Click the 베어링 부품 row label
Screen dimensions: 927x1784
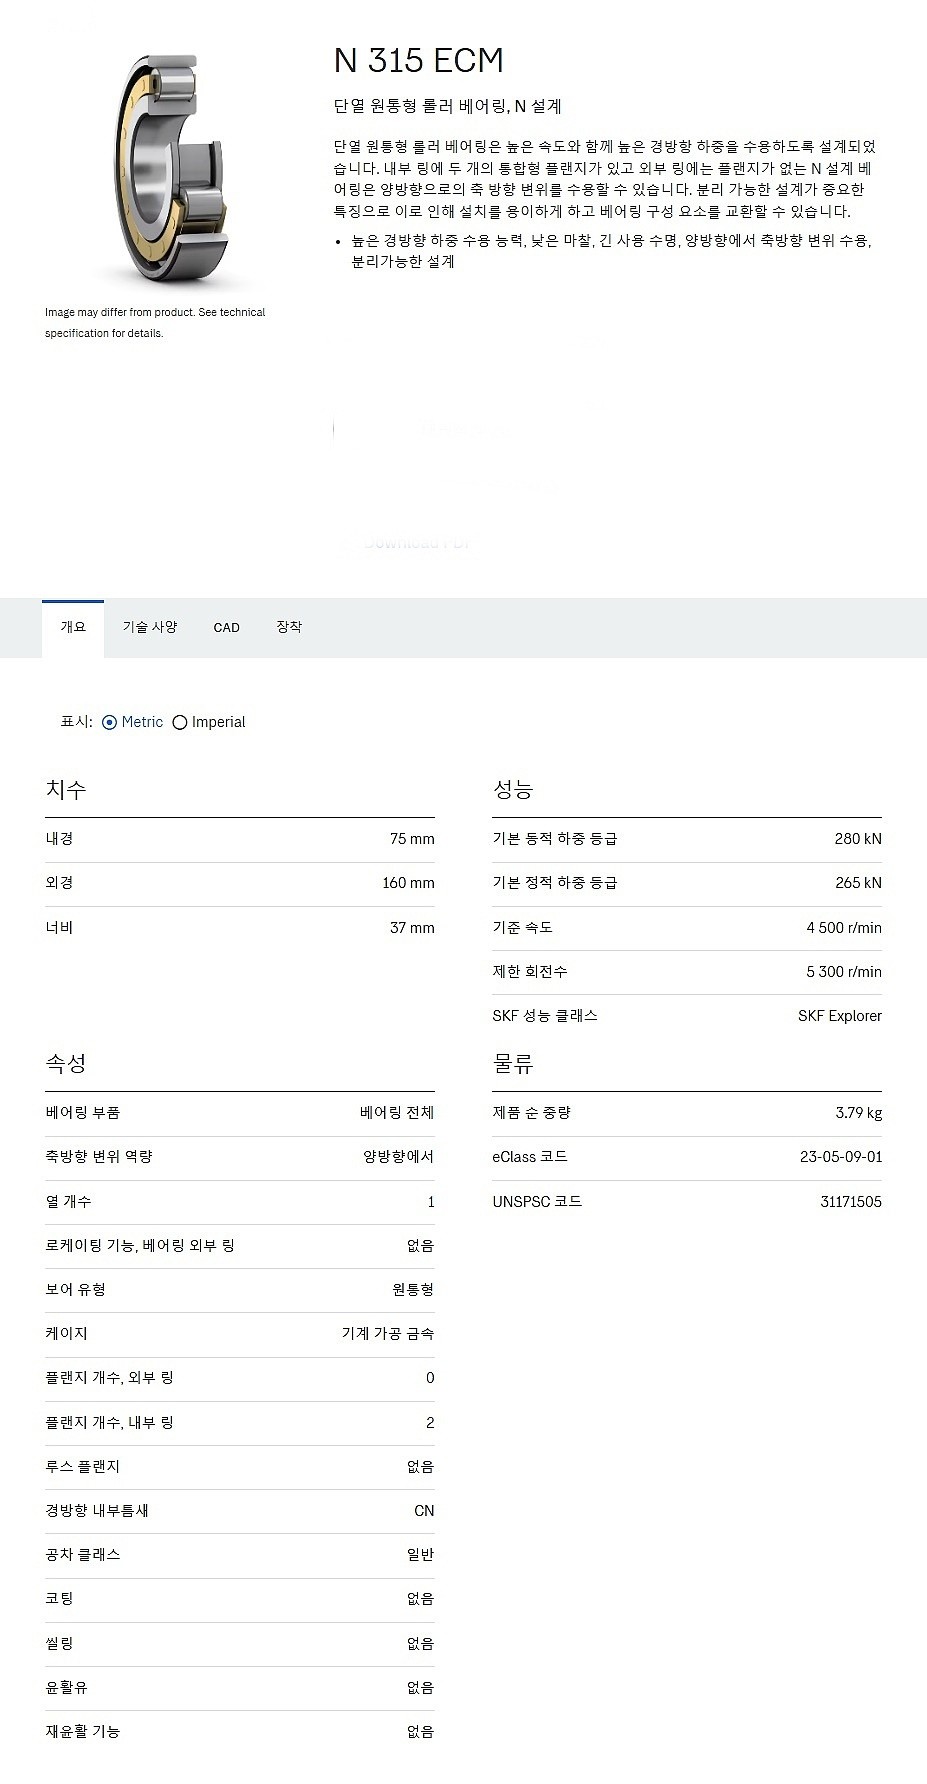point(83,1113)
